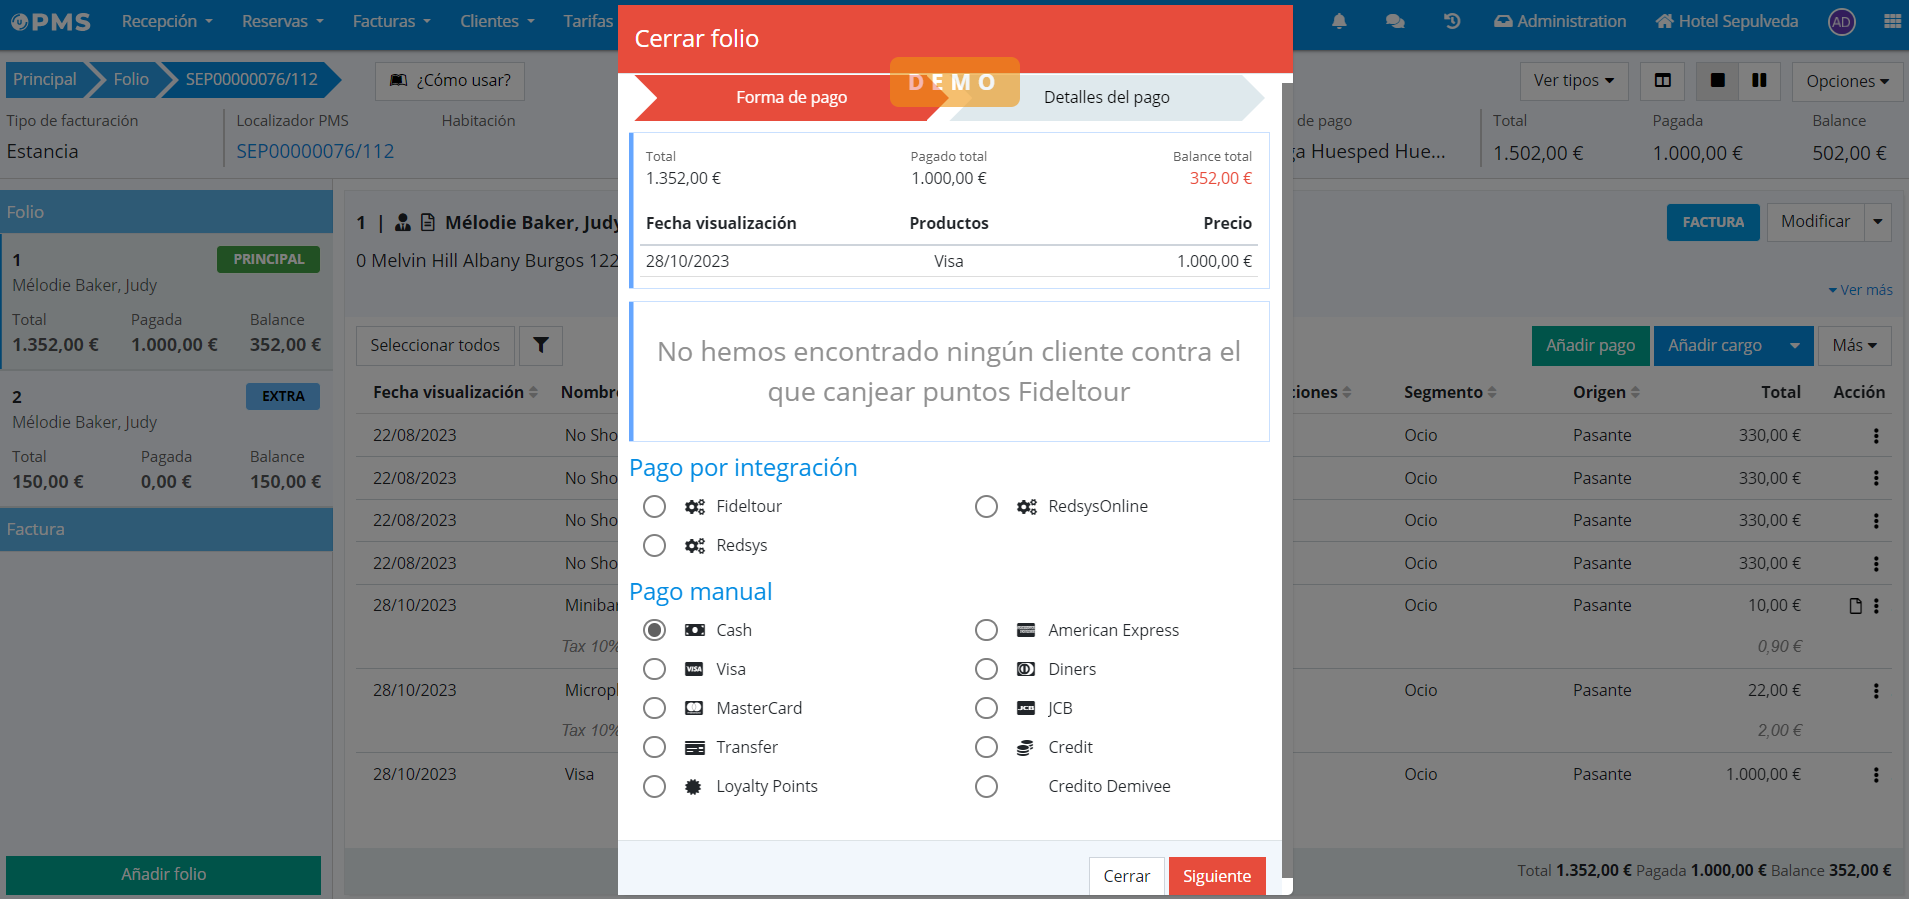
Task: Open action menu for Visa 1.000,00 € row
Action: [1875, 775]
